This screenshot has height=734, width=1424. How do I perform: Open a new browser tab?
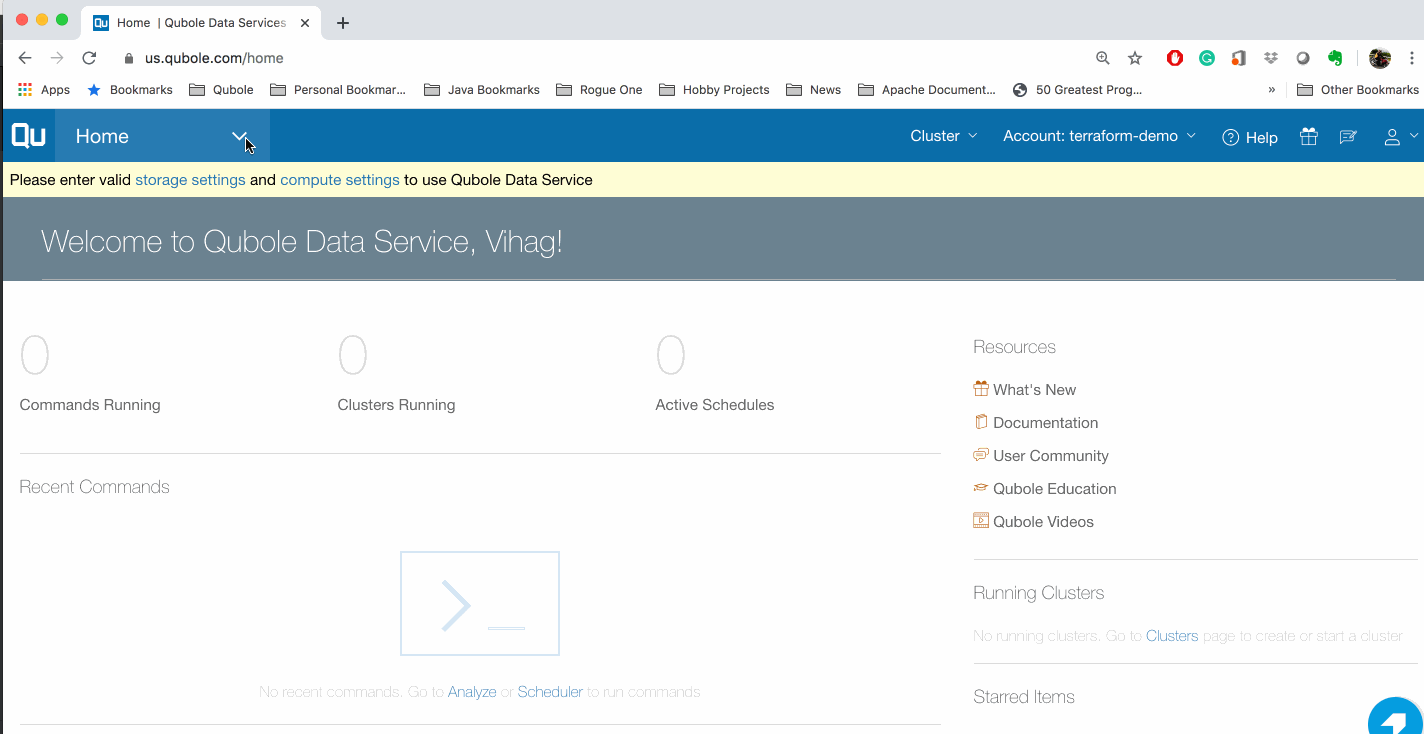point(343,22)
